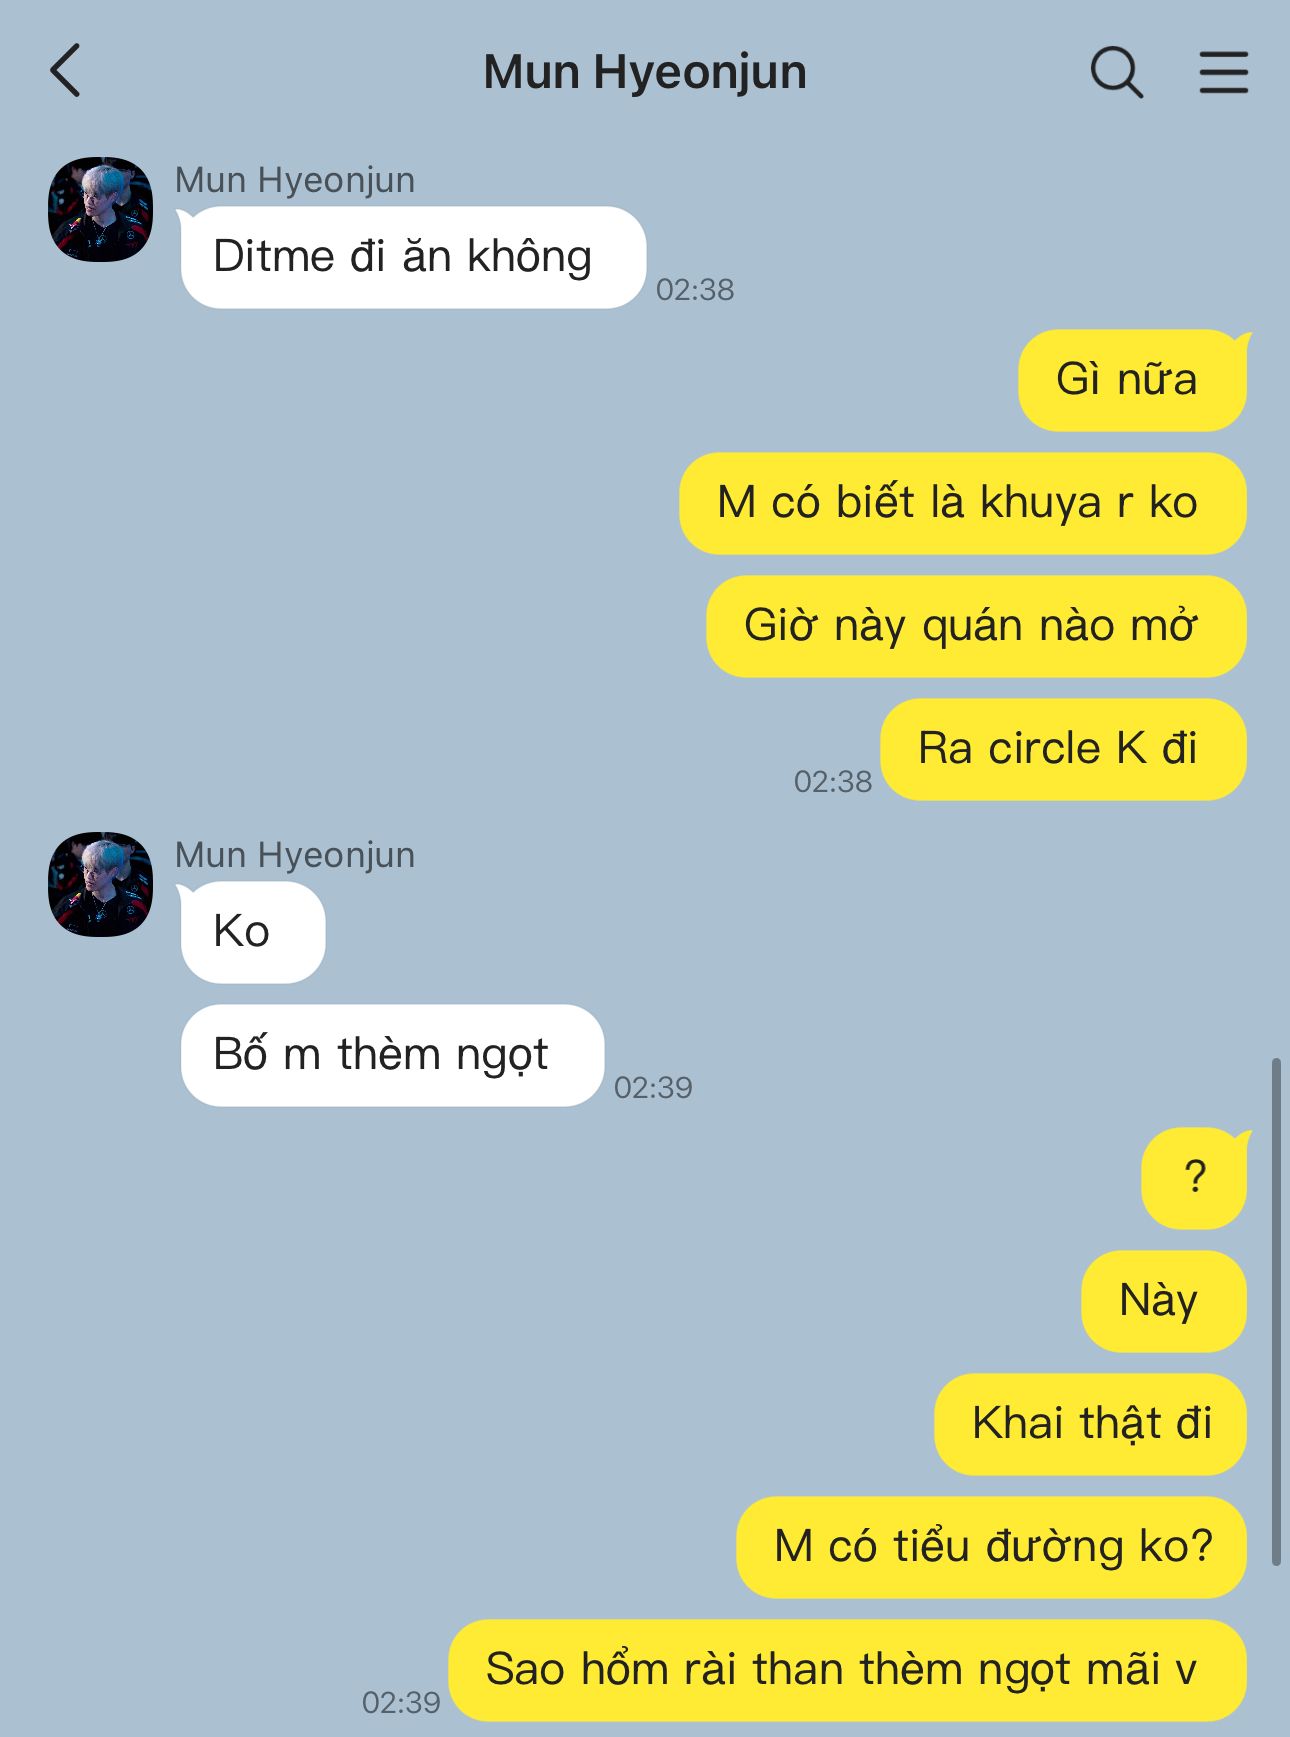Screen dimensions: 1290x1737
Task: Tap sender name above the "Ko" bubble
Action: click(295, 855)
